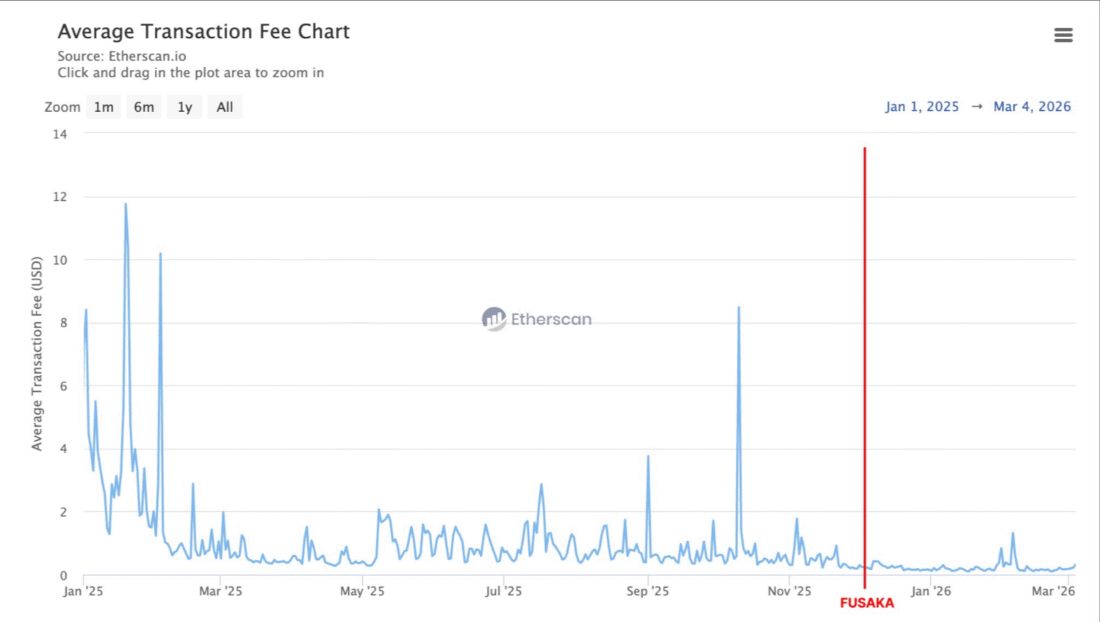Click the arrow between the two date links
Image resolution: width=1100 pixels, height=622 pixels.
(x=975, y=106)
